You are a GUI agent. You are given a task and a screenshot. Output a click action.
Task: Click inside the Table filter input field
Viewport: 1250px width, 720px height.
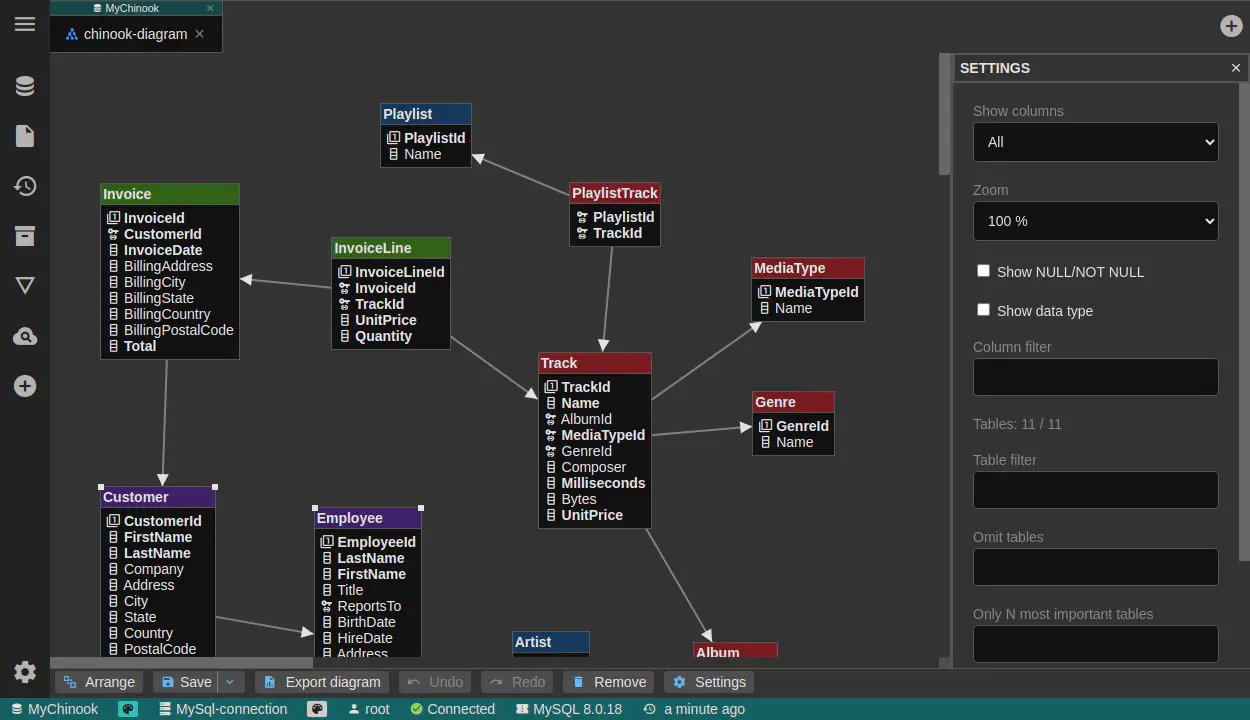pyautogui.click(x=1095, y=489)
